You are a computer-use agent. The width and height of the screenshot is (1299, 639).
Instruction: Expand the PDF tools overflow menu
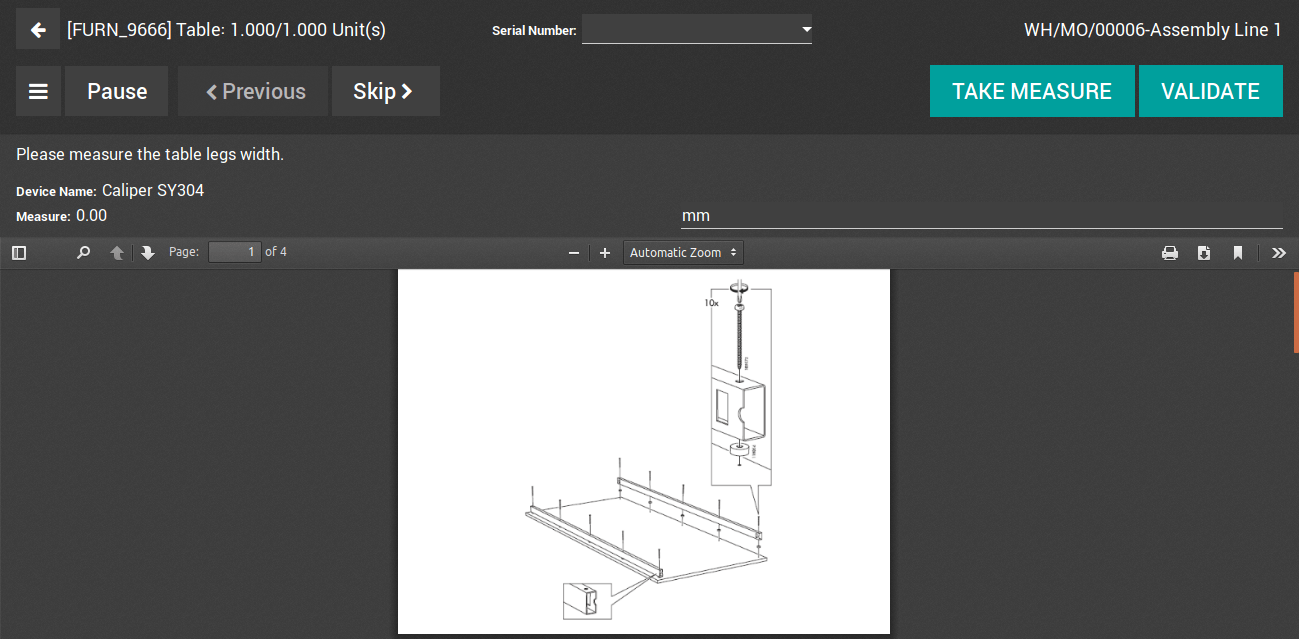[1279, 253]
